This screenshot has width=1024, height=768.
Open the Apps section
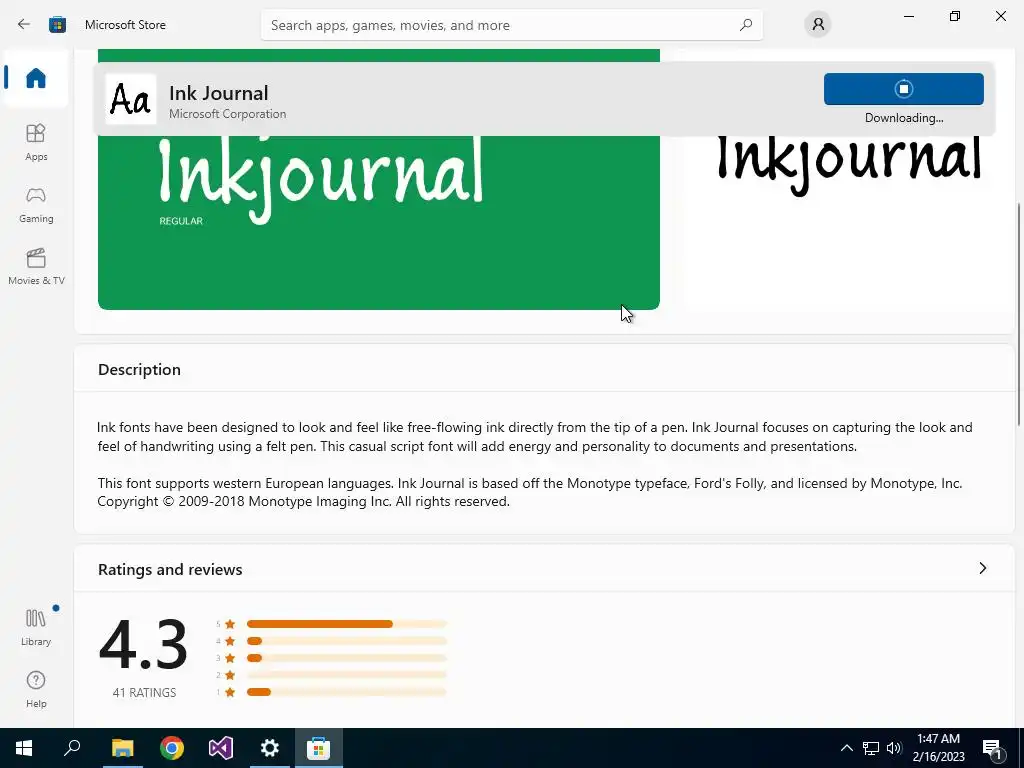36,142
